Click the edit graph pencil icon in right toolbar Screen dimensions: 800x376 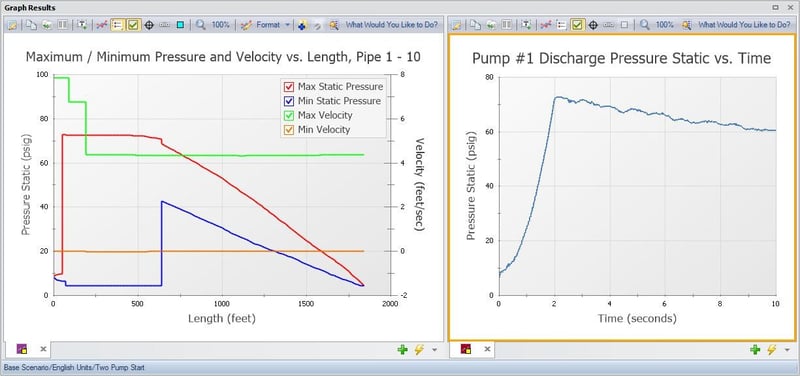[x=457, y=24]
